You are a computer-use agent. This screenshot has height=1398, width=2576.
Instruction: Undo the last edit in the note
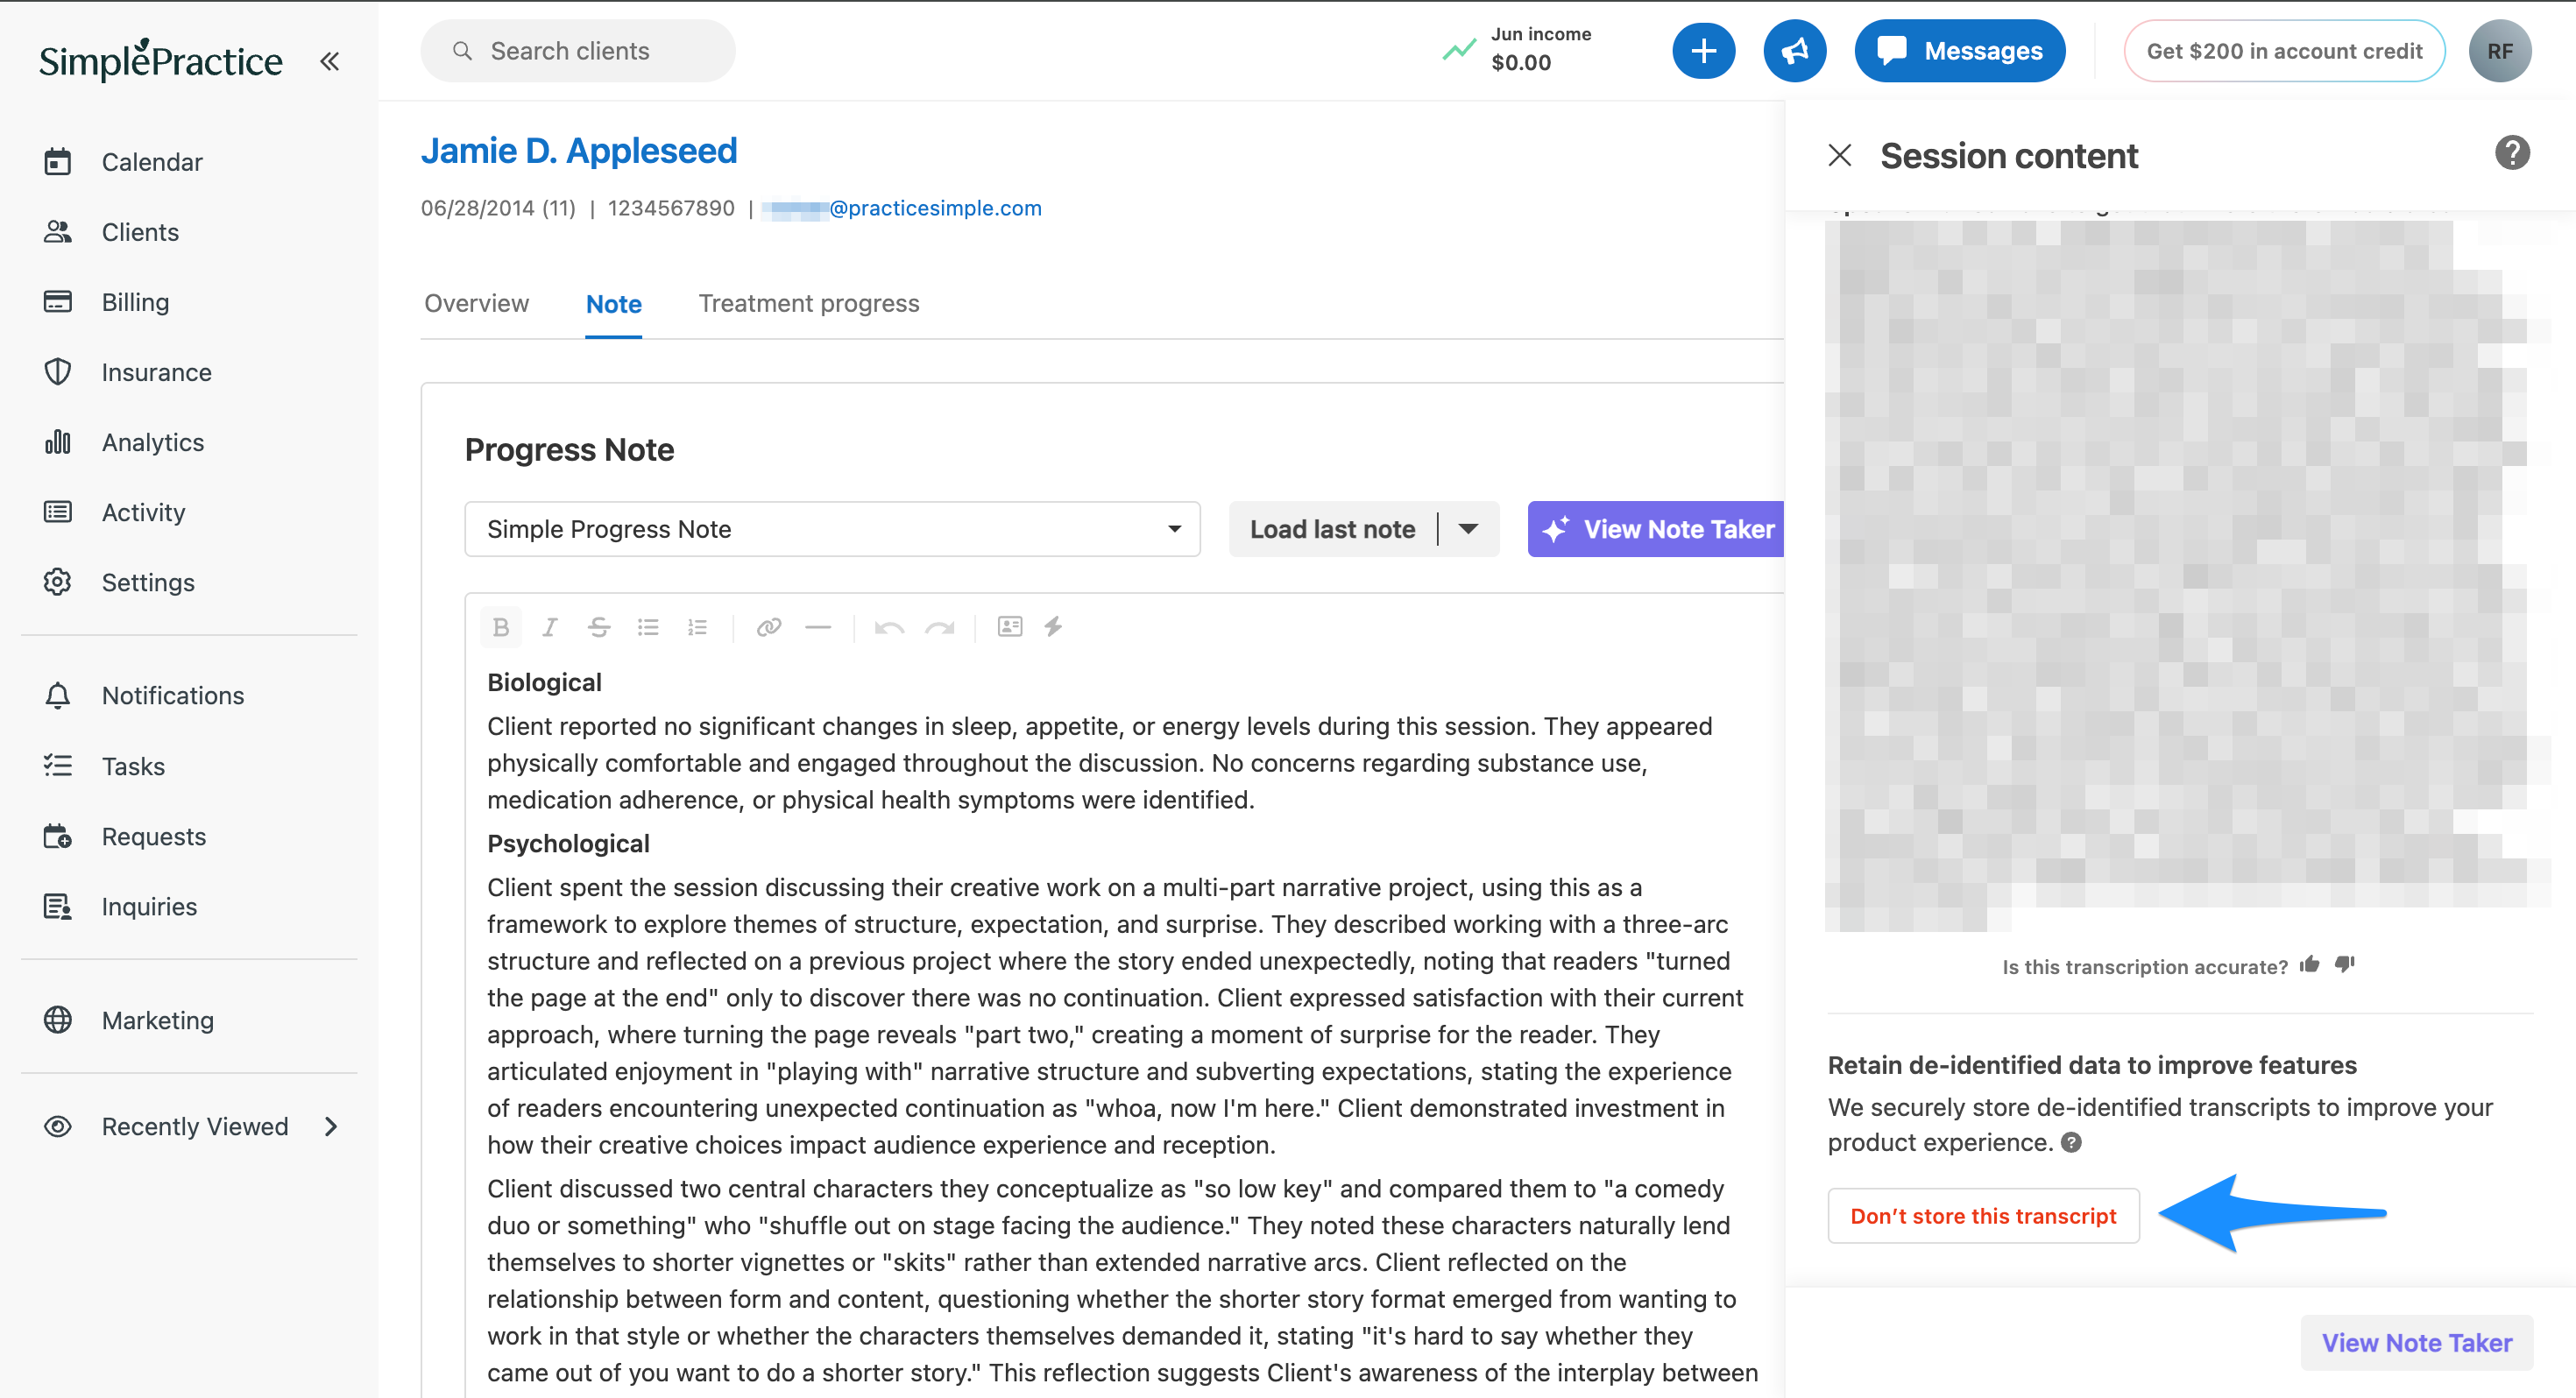point(889,627)
